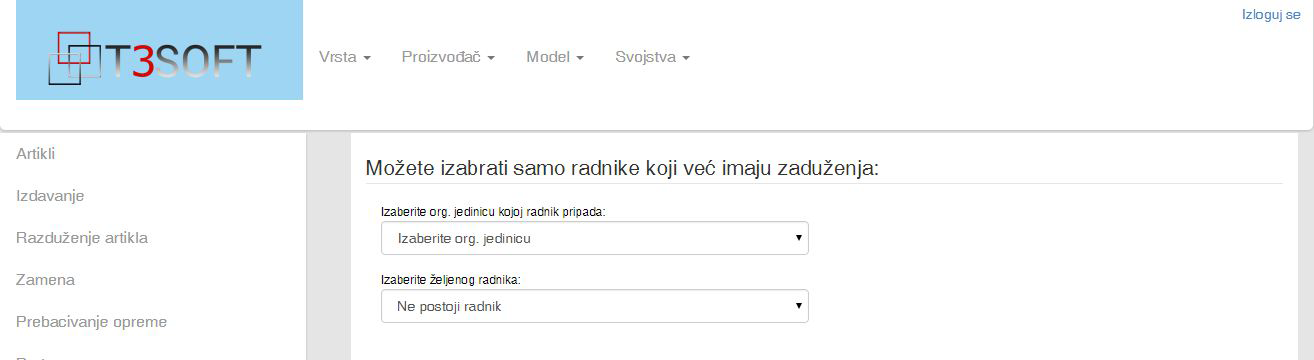The image size is (1314, 360).
Task: Open the Vrsta dropdown menu
Action: [x=345, y=57]
